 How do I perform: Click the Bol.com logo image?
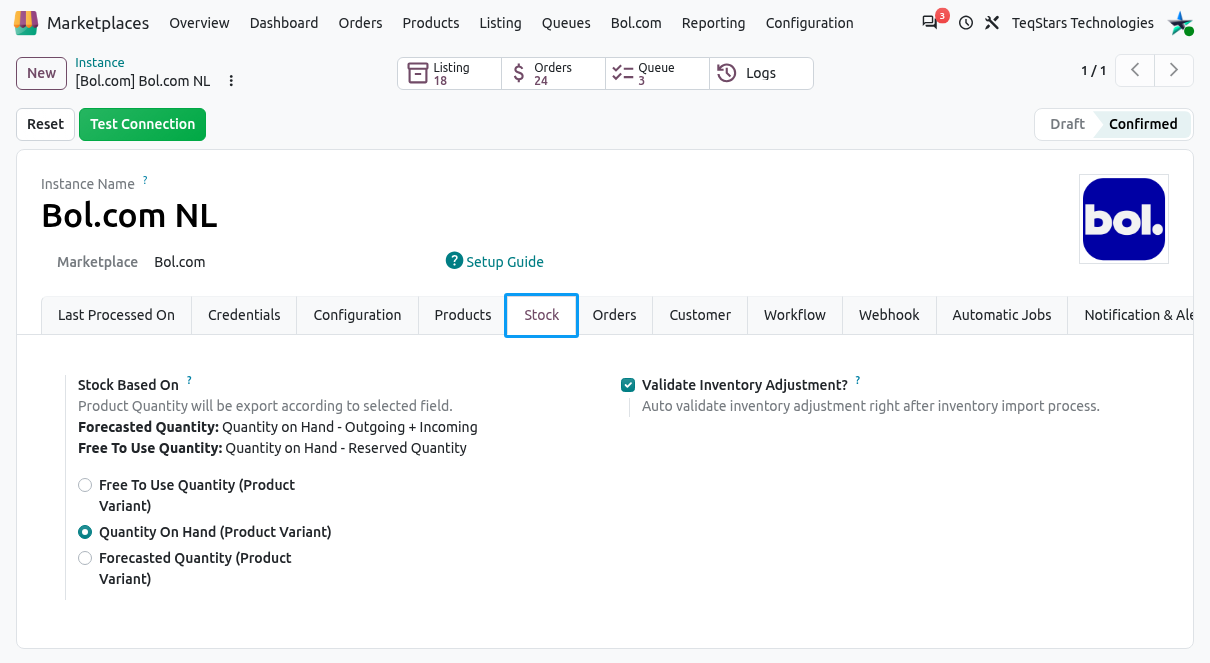click(1124, 219)
